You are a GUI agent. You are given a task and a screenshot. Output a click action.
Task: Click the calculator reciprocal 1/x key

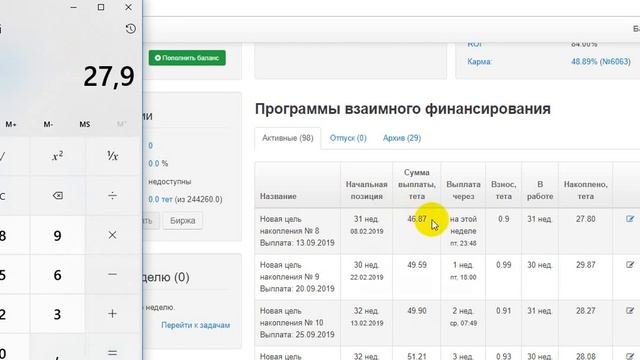coord(112,156)
